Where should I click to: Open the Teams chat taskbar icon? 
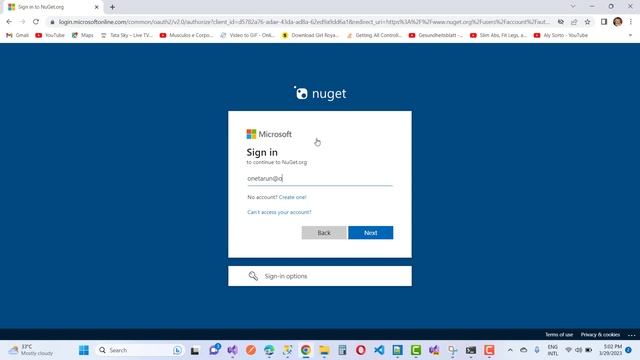(214, 350)
